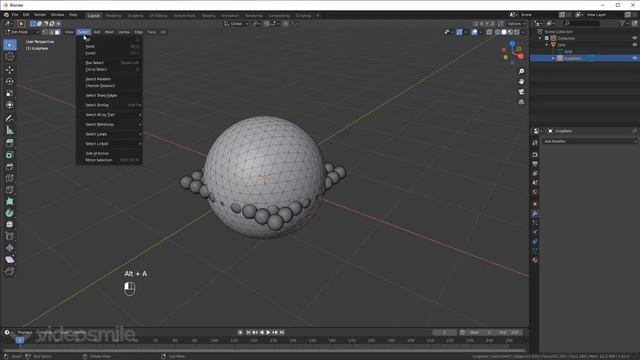This screenshot has width=640, height=360.
Task: Hide Collection using its eye icon
Action: click(635, 38)
